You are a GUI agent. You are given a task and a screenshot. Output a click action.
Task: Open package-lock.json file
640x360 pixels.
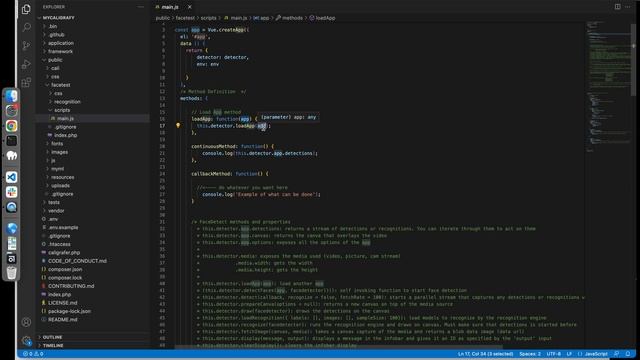(x=69, y=311)
